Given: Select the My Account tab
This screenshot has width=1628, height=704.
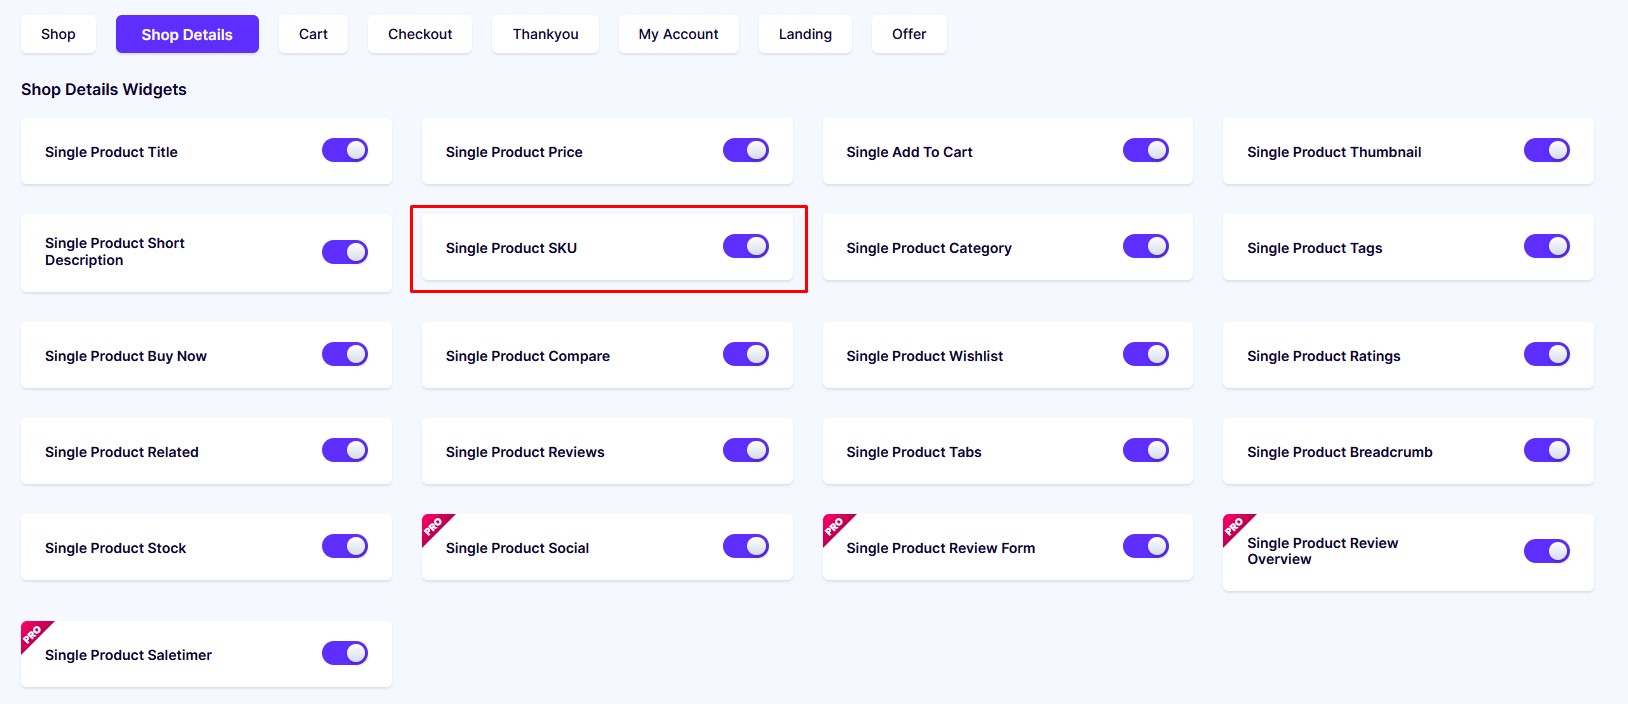Looking at the screenshot, I should point(679,34).
